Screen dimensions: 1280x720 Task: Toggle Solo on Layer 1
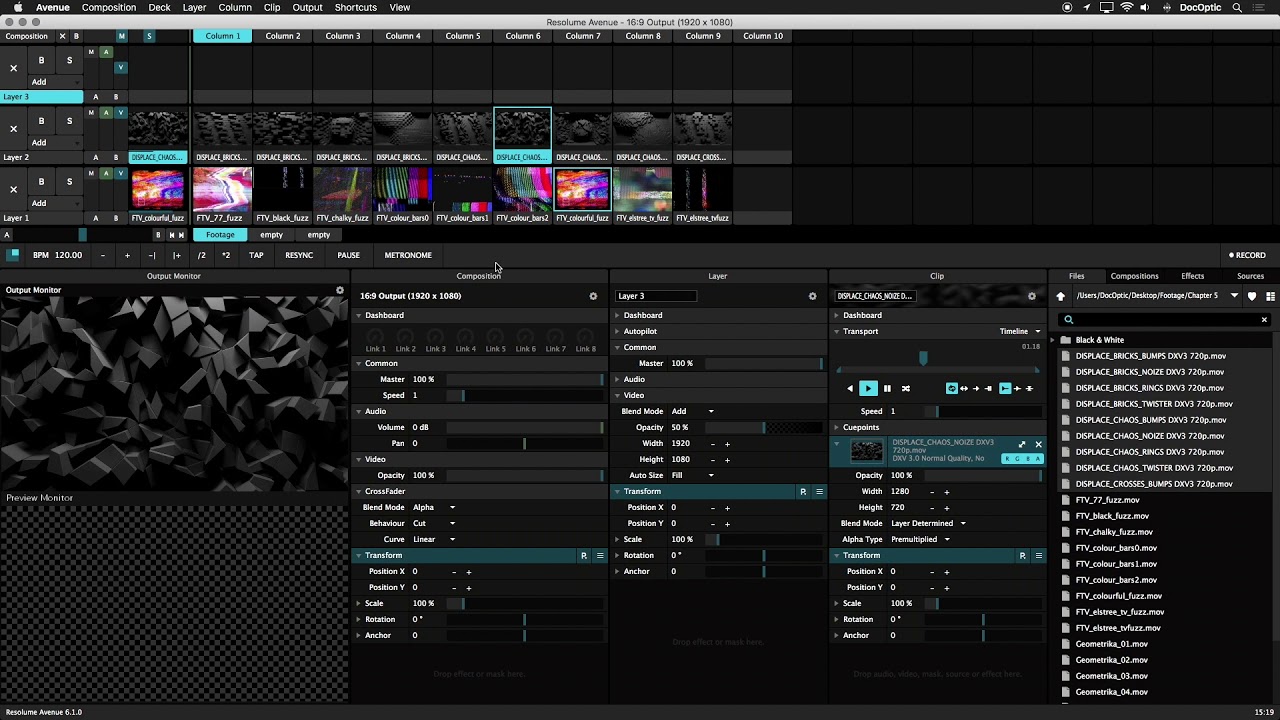[x=69, y=182]
